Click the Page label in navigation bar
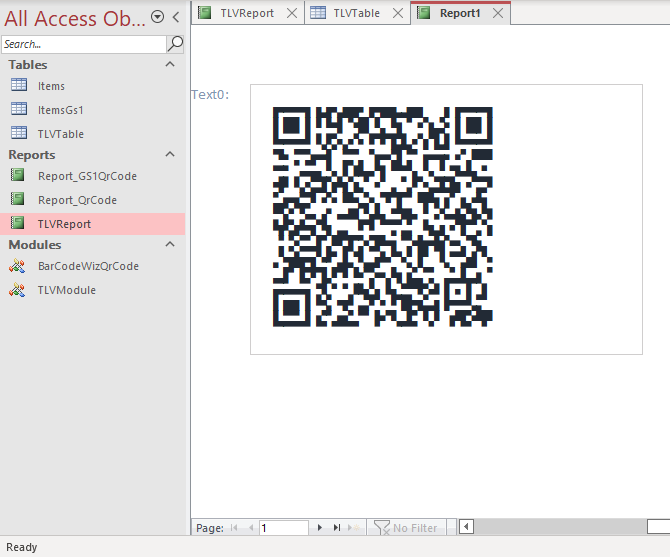This screenshot has width=670, height=557. [210, 528]
